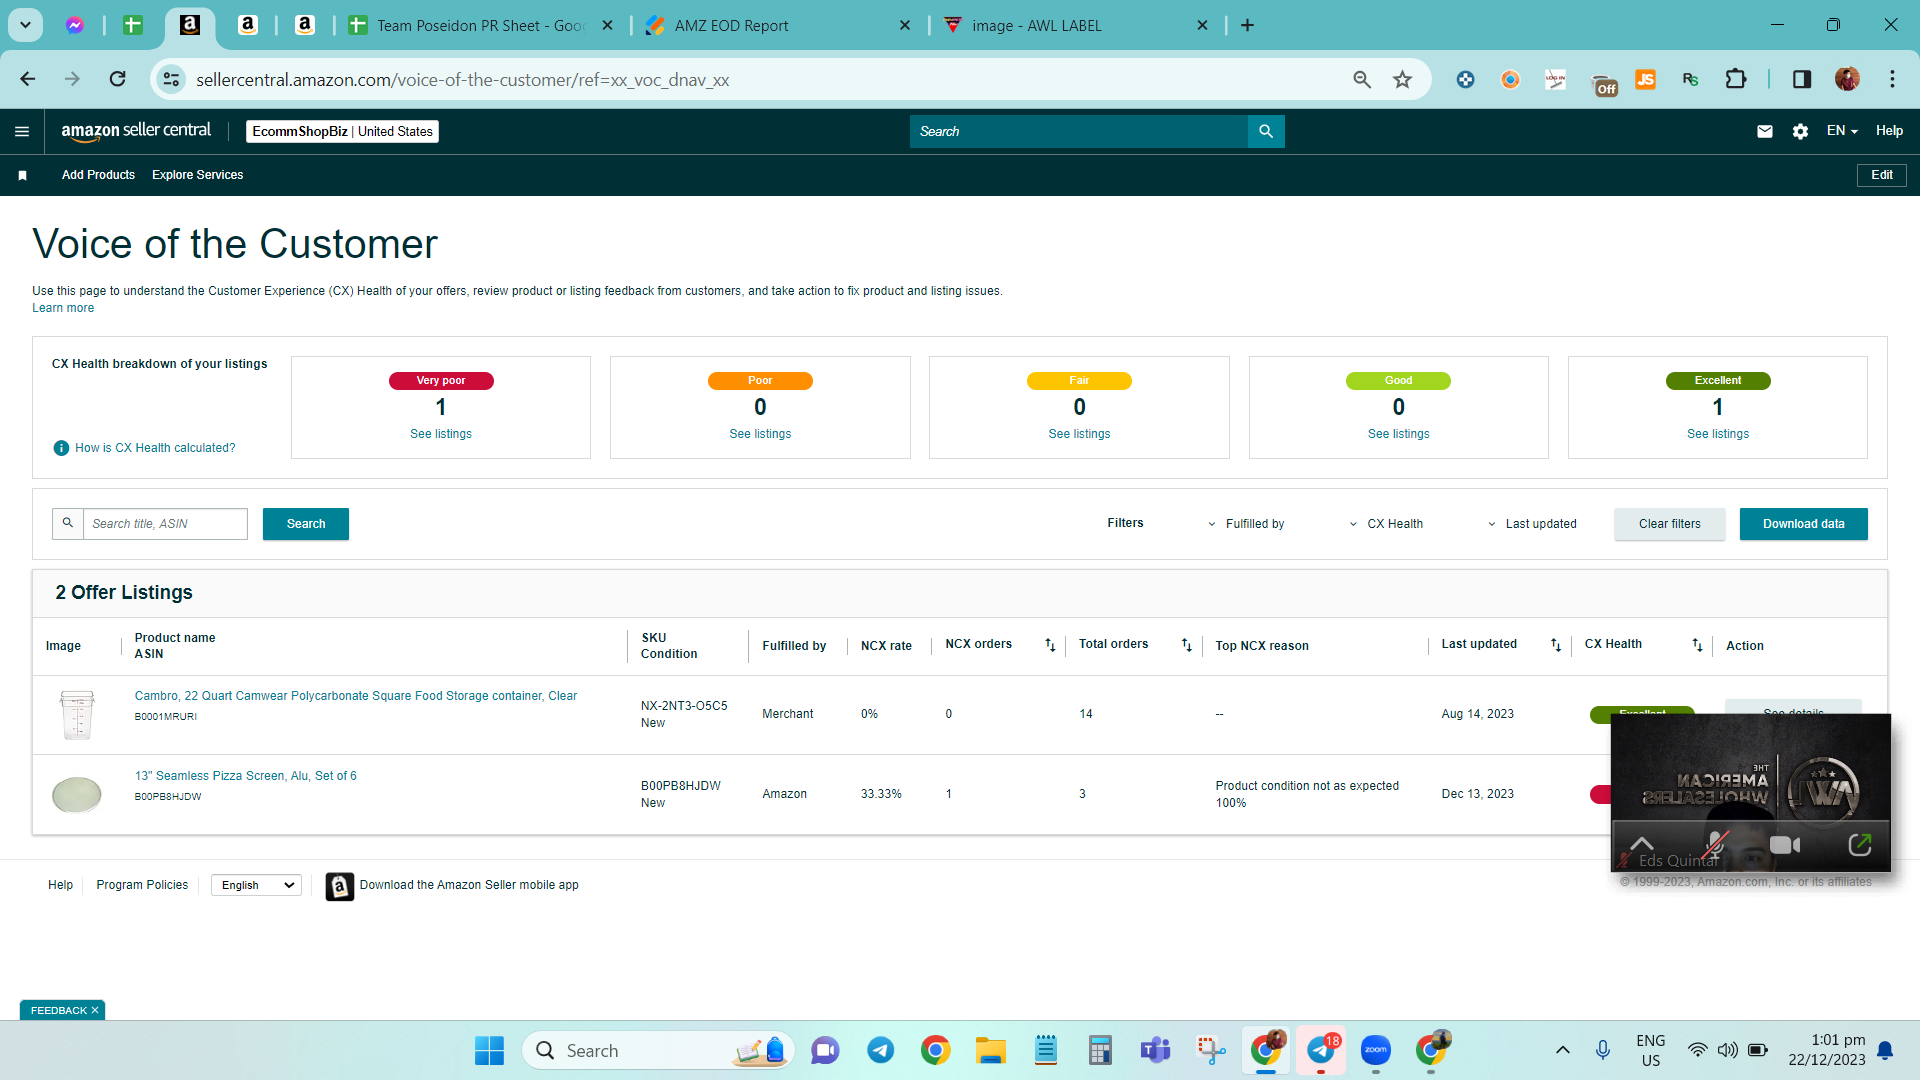See listings under Very poor

pos(441,434)
